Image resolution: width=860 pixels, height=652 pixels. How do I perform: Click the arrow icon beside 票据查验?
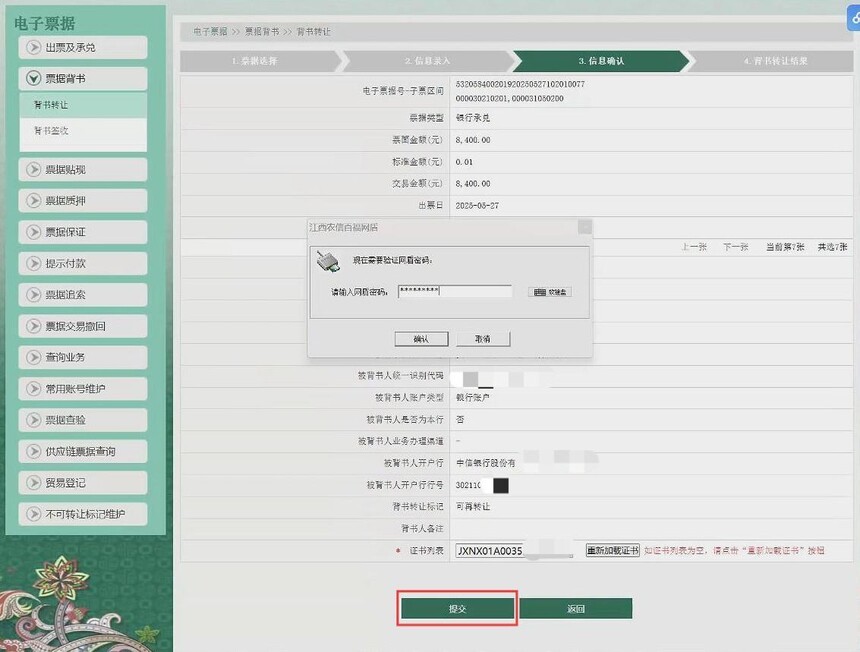point(33,420)
